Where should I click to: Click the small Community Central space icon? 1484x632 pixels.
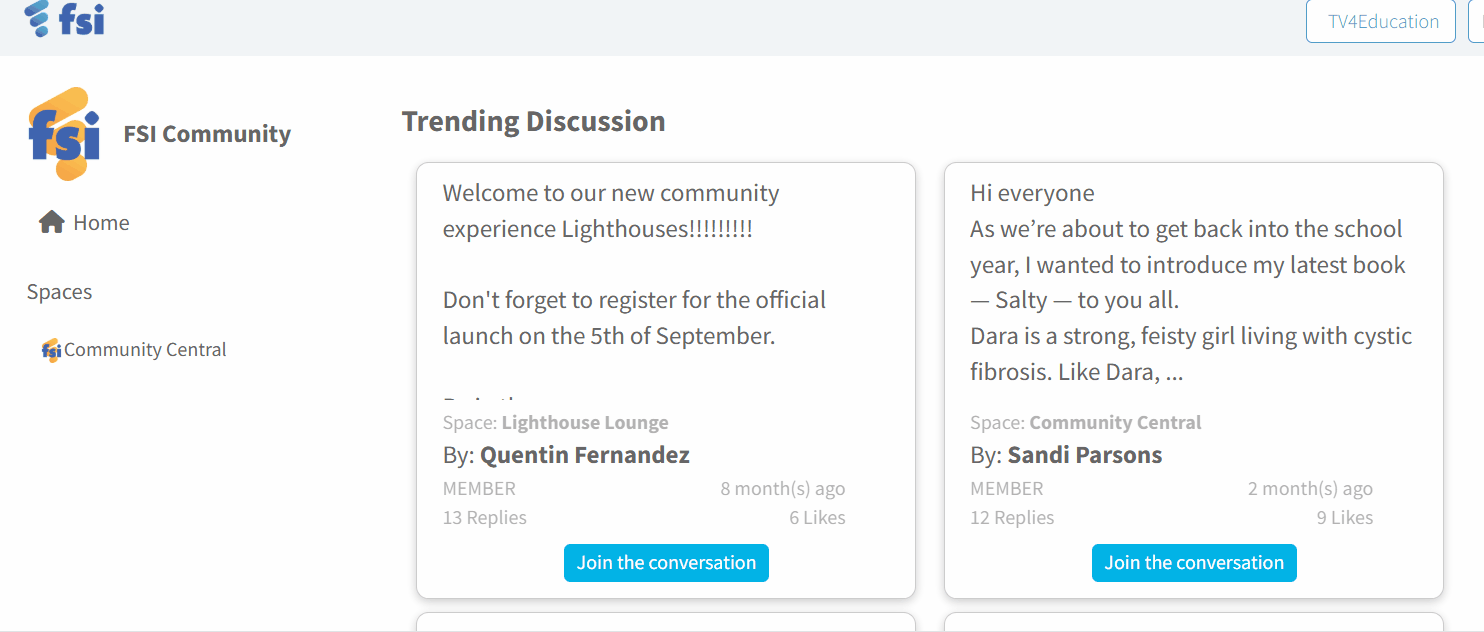(51, 350)
